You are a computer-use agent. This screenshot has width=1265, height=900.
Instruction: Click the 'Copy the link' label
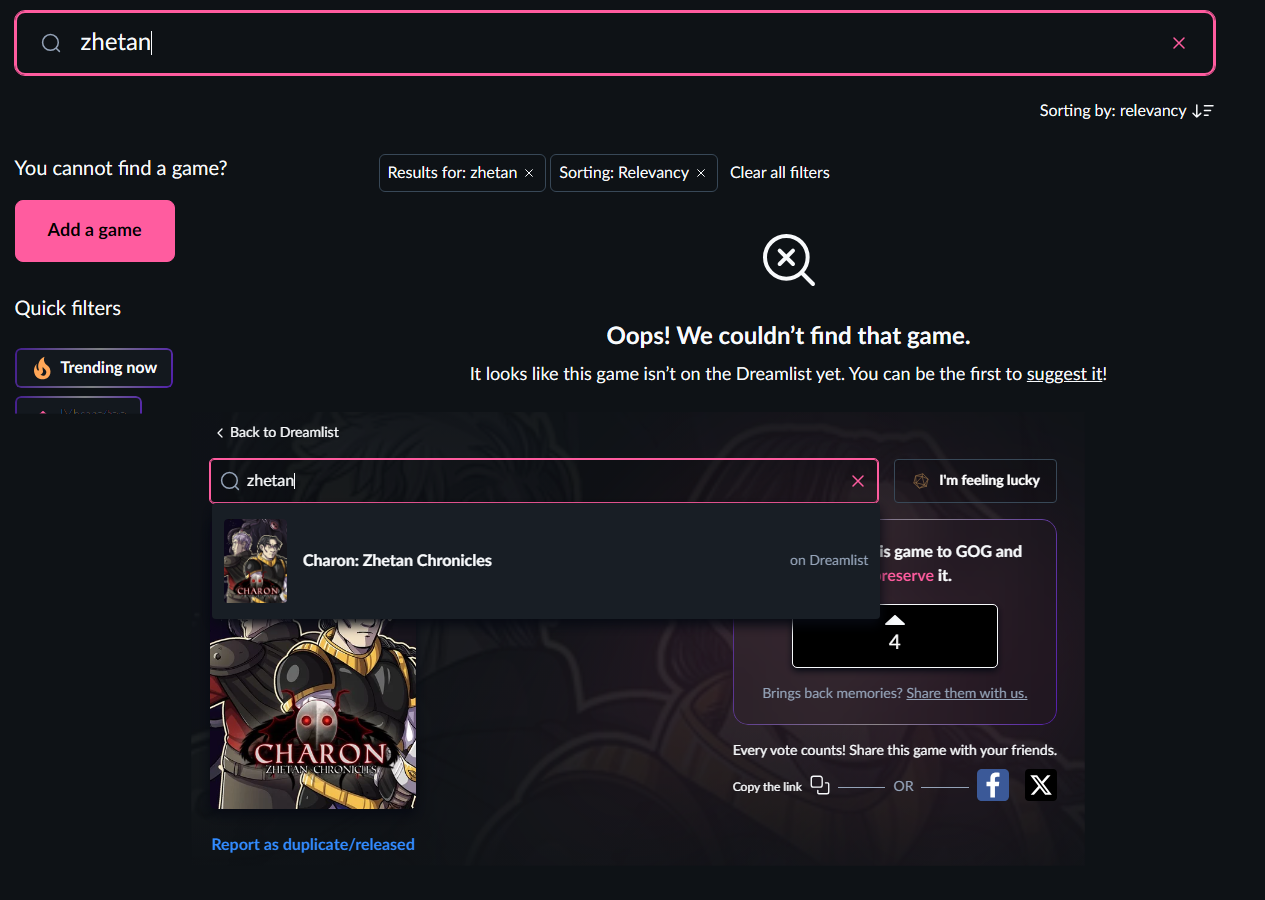(767, 787)
